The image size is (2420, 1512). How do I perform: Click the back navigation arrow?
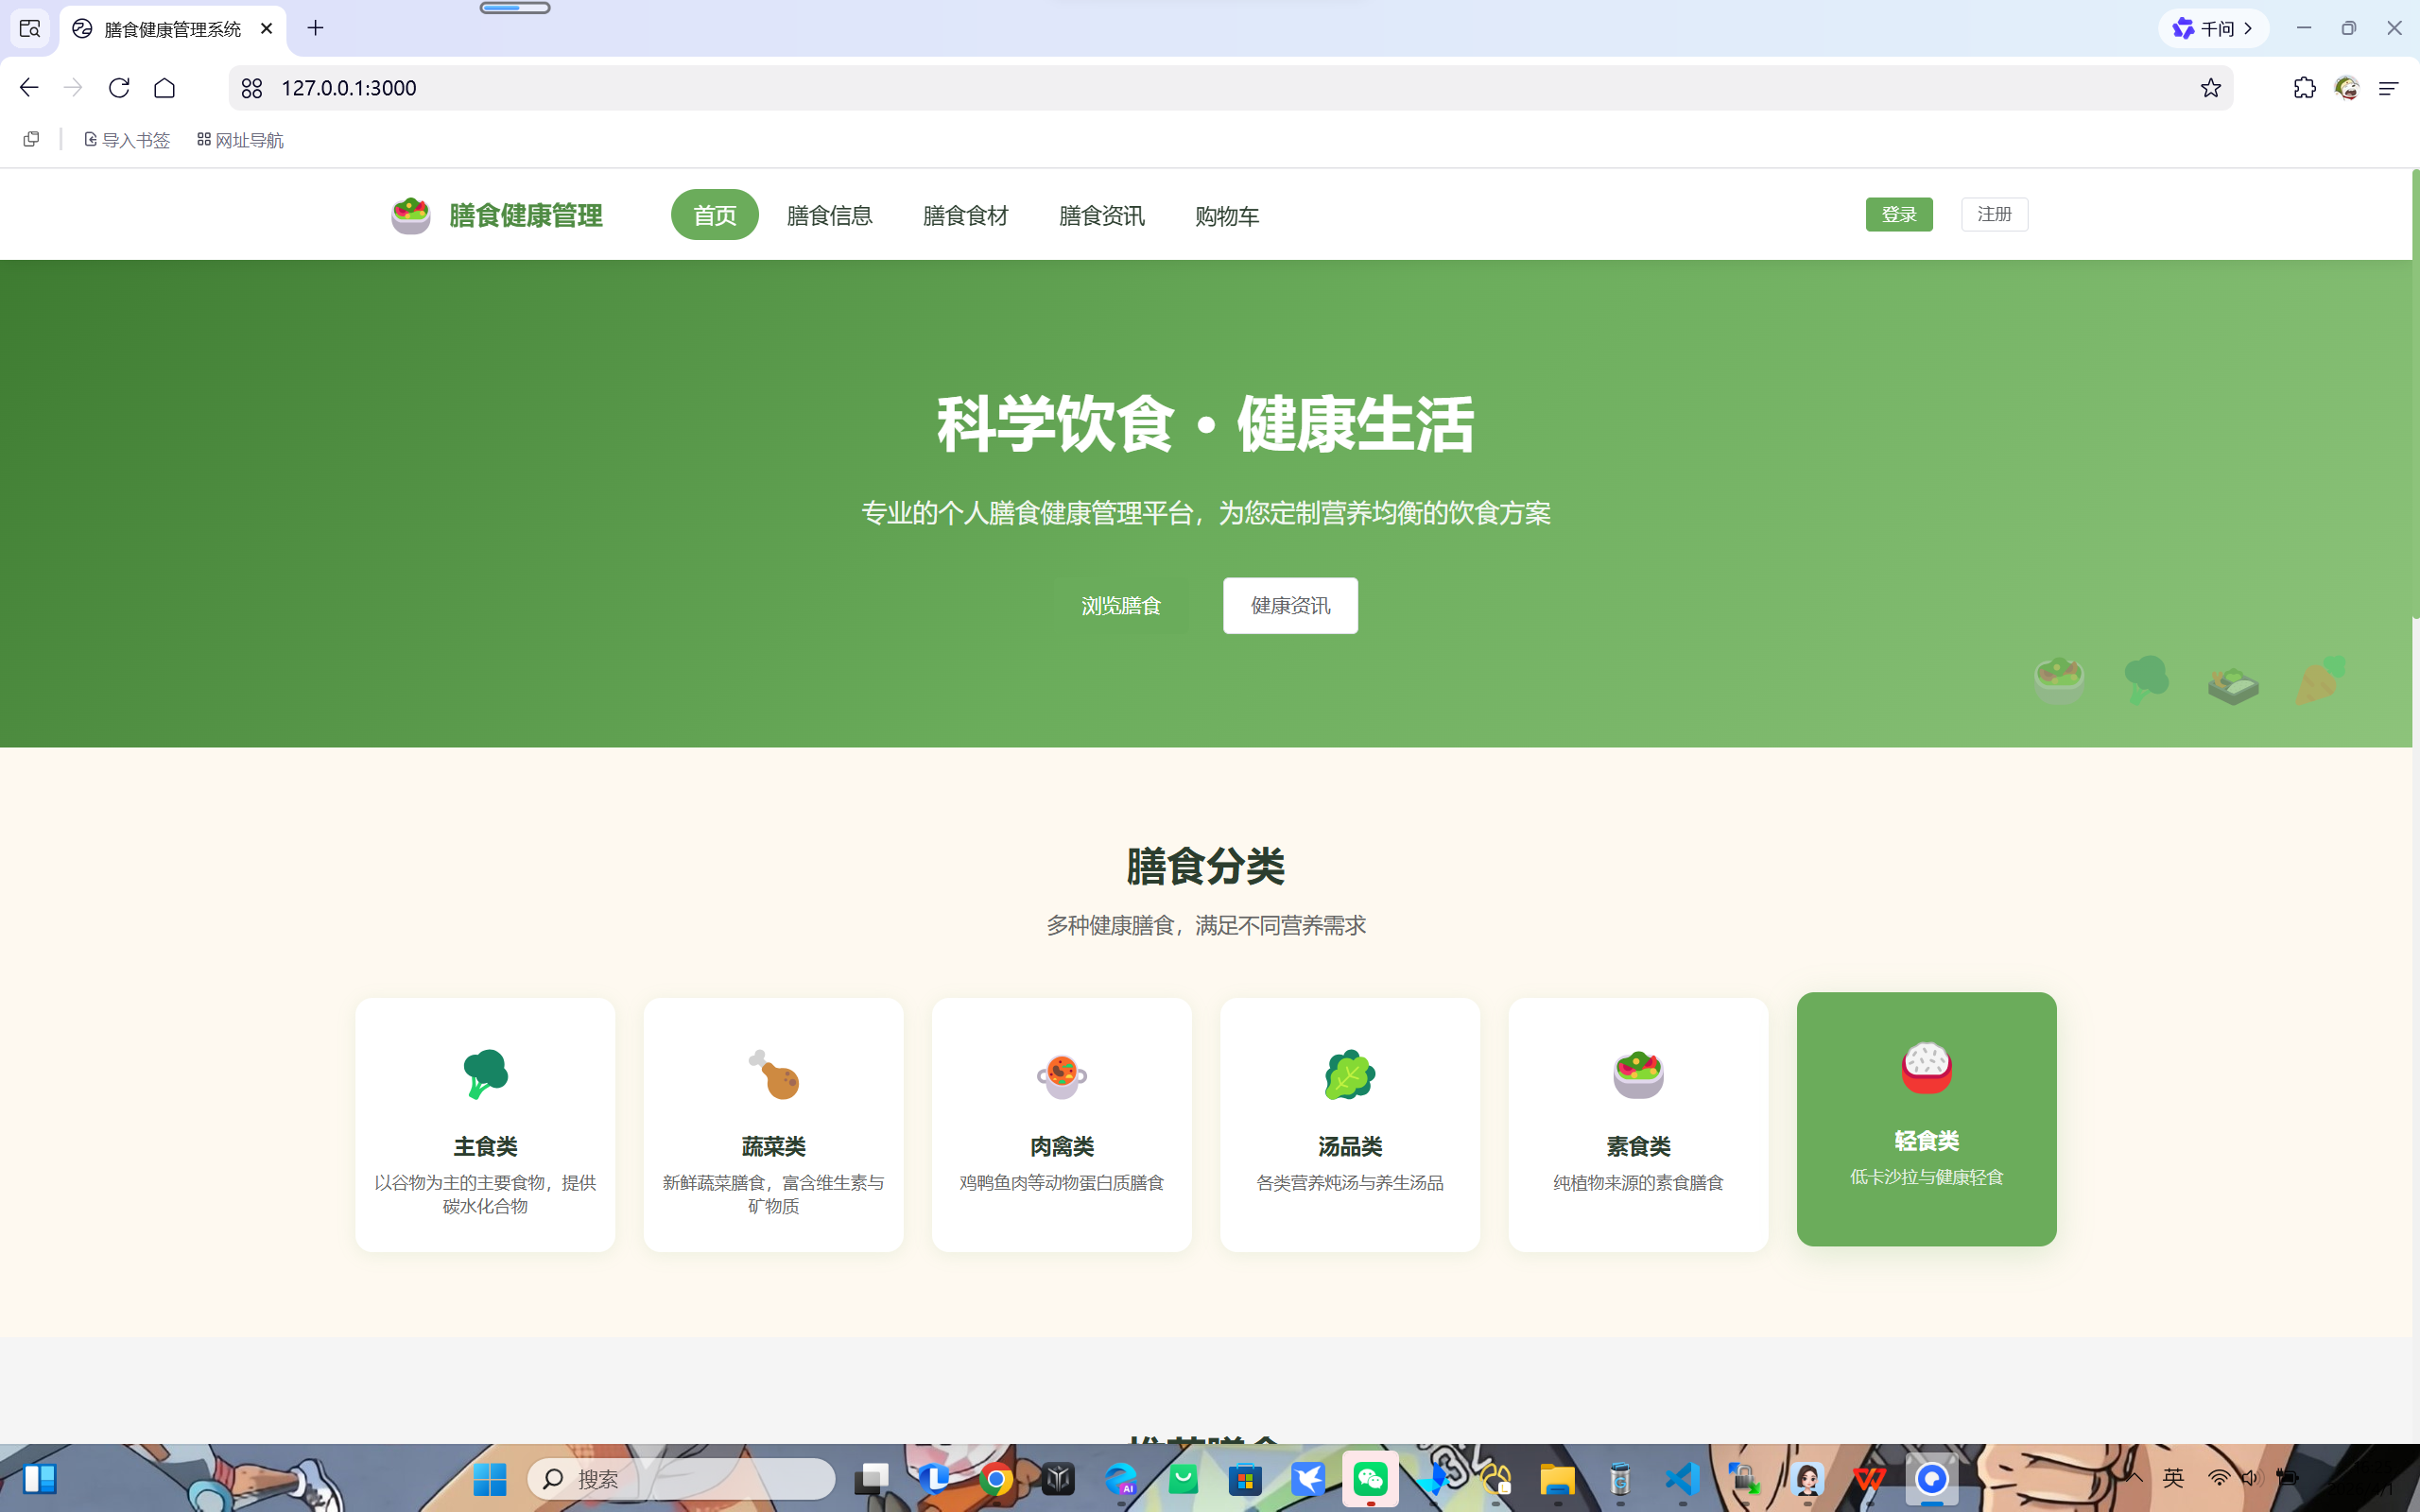28,88
